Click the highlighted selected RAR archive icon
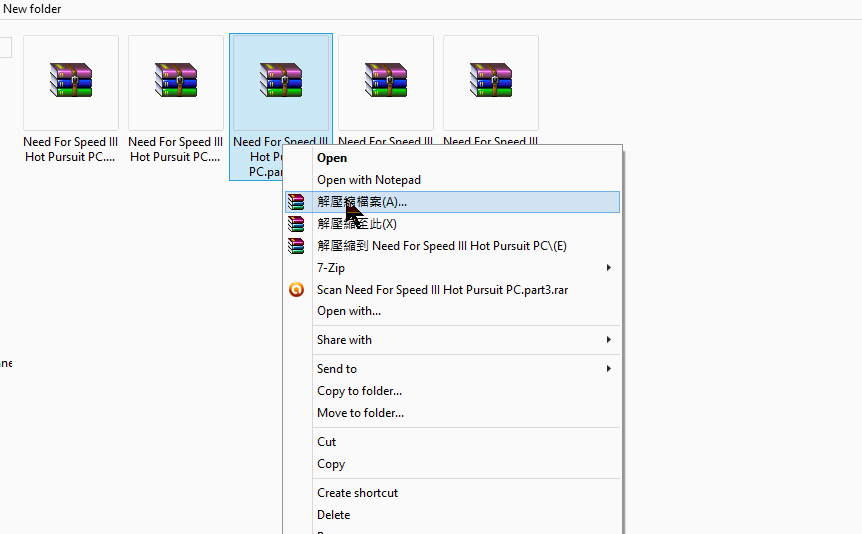Viewport: 862px width, 534px height. (281, 80)
